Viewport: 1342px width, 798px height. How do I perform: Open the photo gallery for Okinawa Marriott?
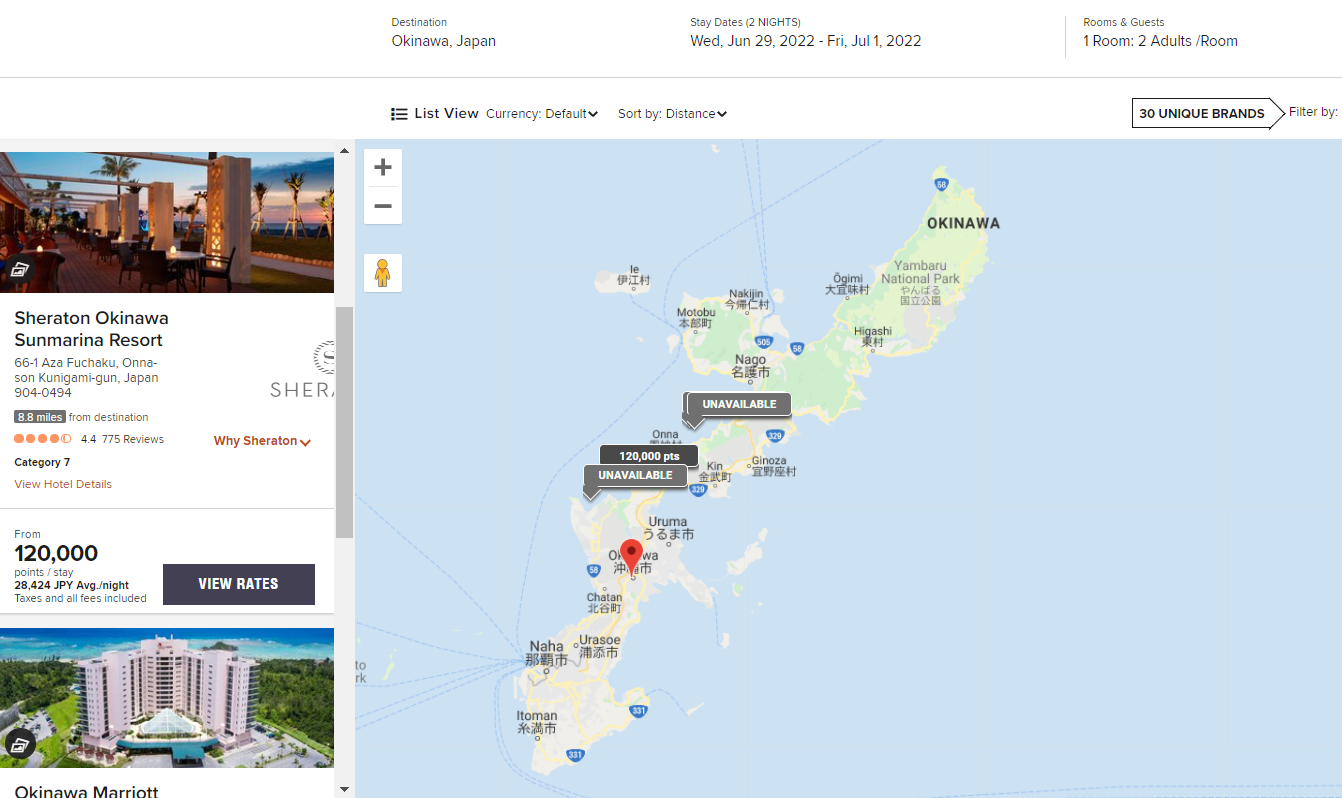click(20, 744)
